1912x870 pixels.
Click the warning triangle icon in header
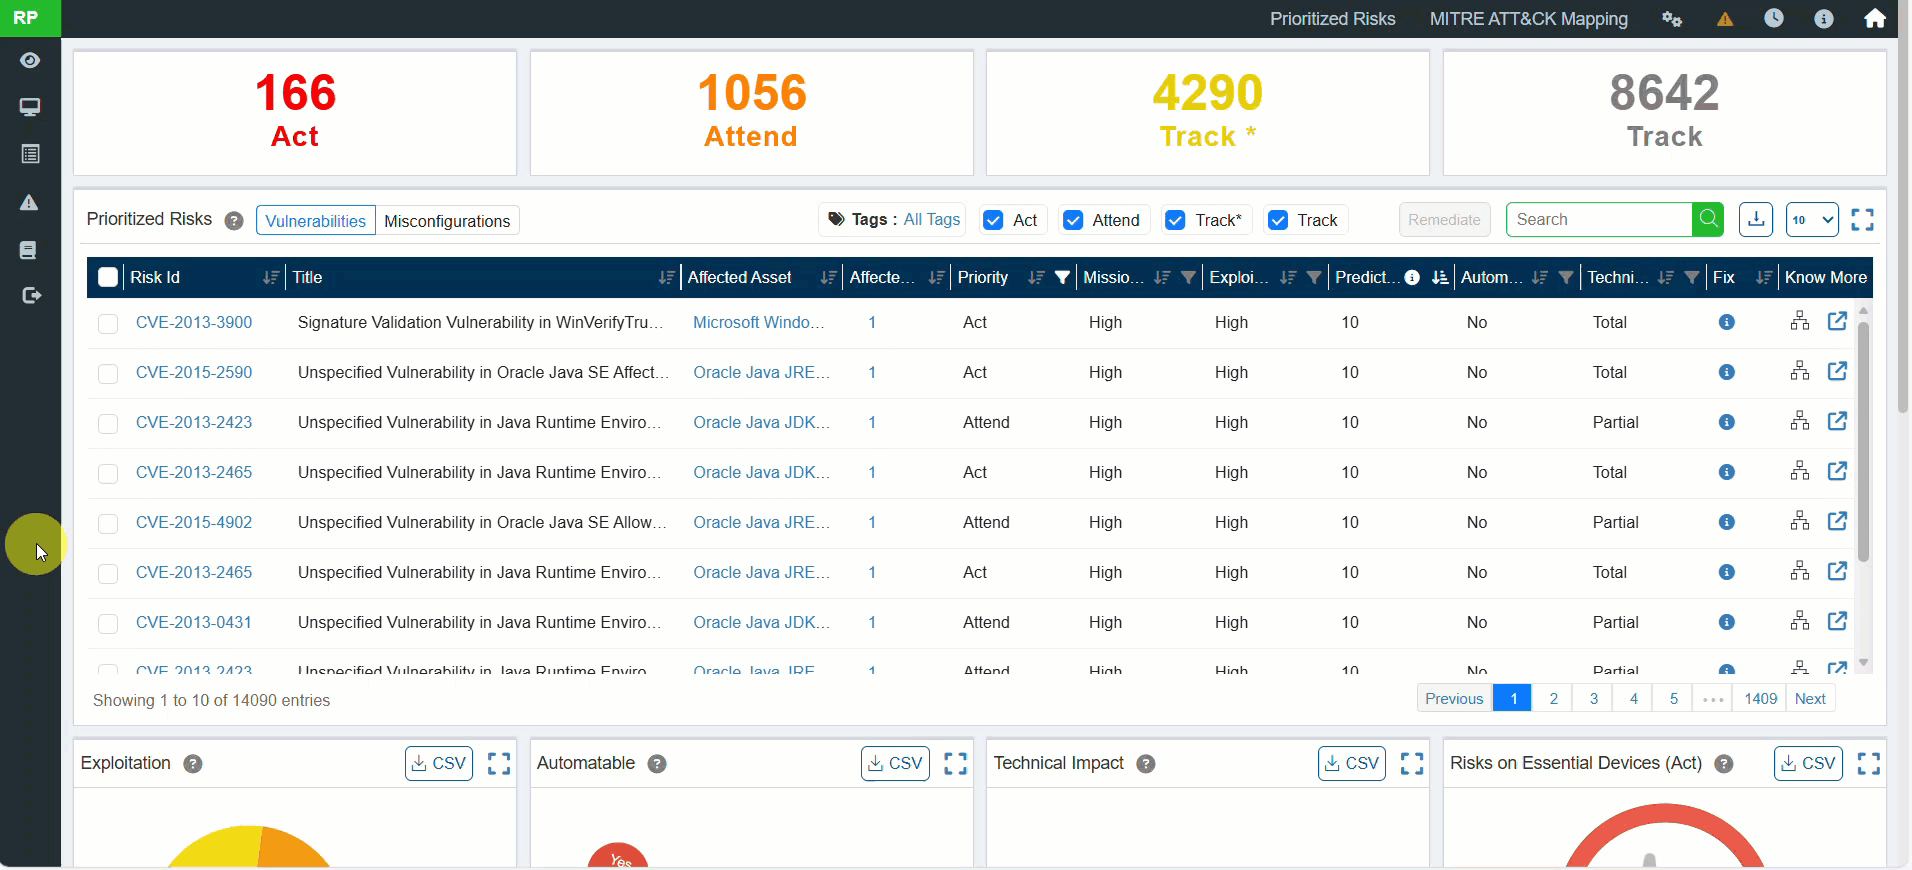1724,19
